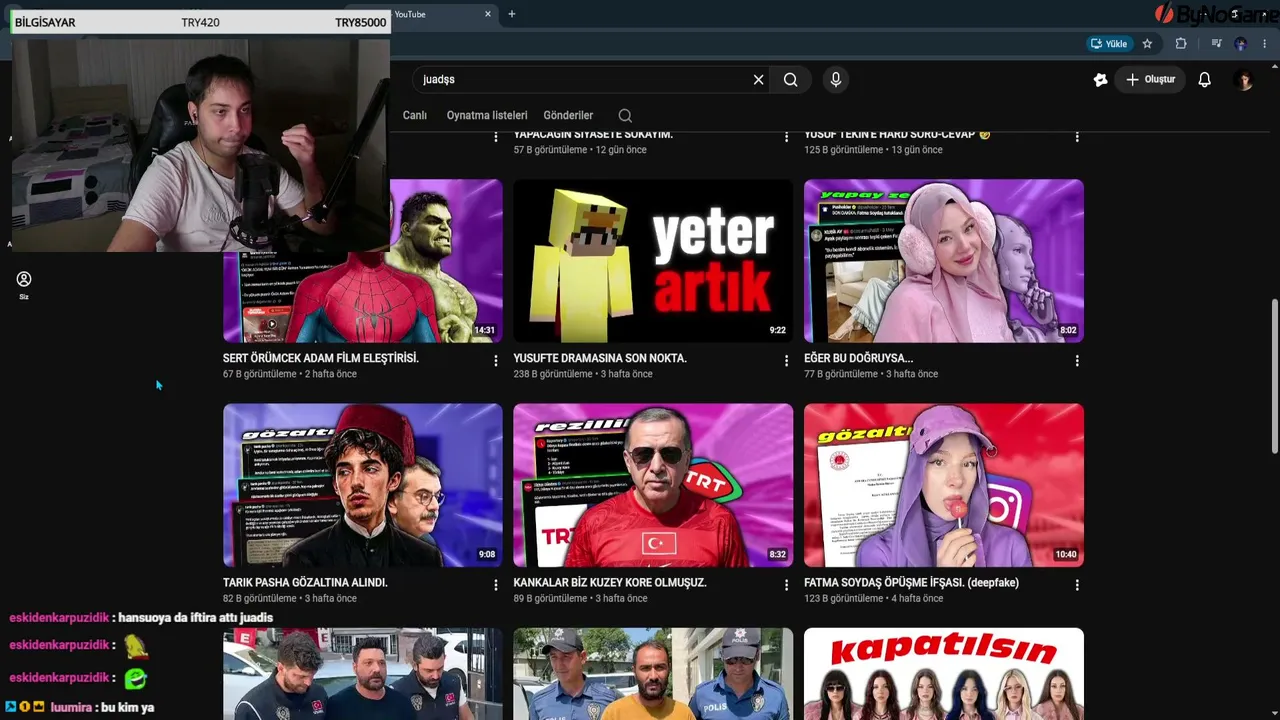
Task: Open the 'Siz' sidebar icon
Action: pyautogui.click(x=24, y=284)
